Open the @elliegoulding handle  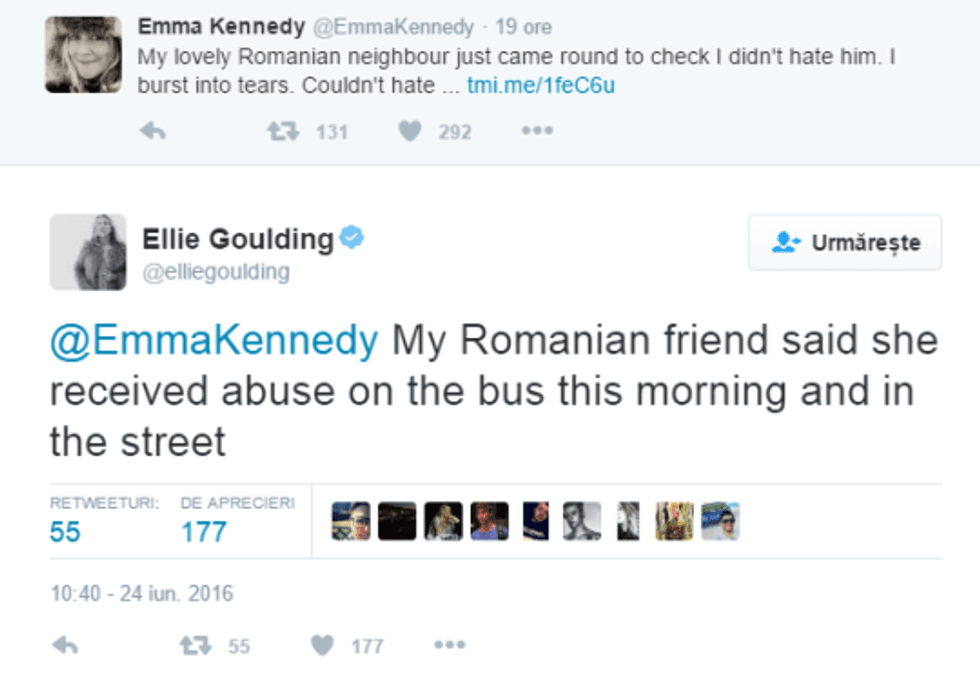point(216,272)
